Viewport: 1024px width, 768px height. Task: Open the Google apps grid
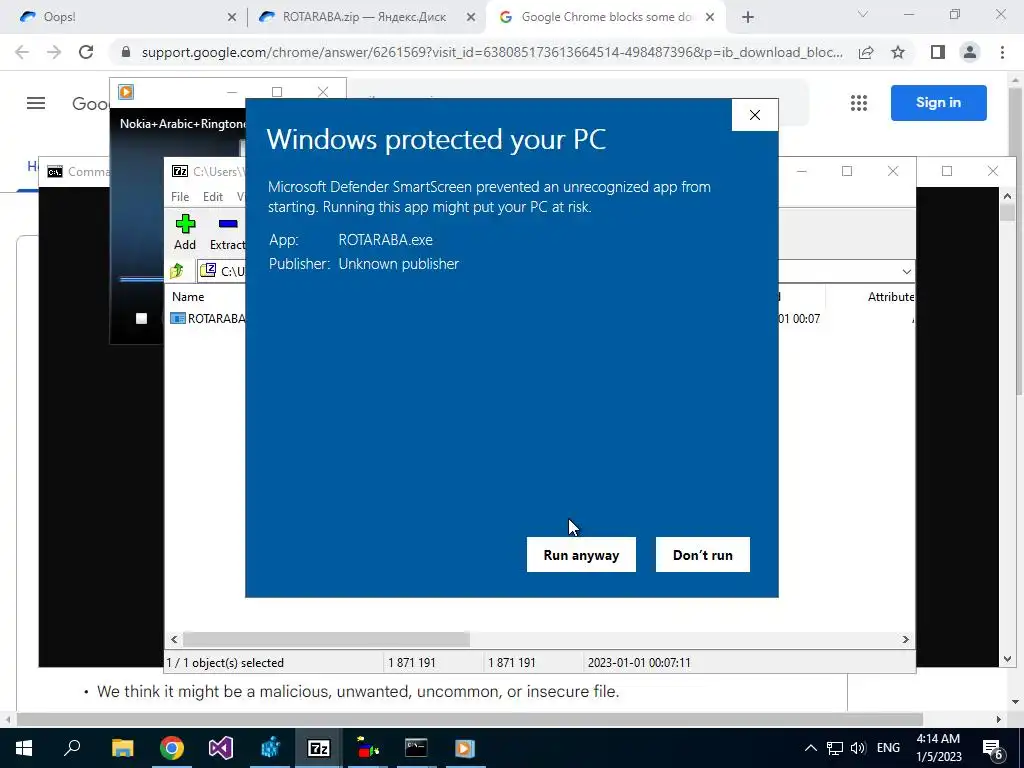click(x=859, y=103)
